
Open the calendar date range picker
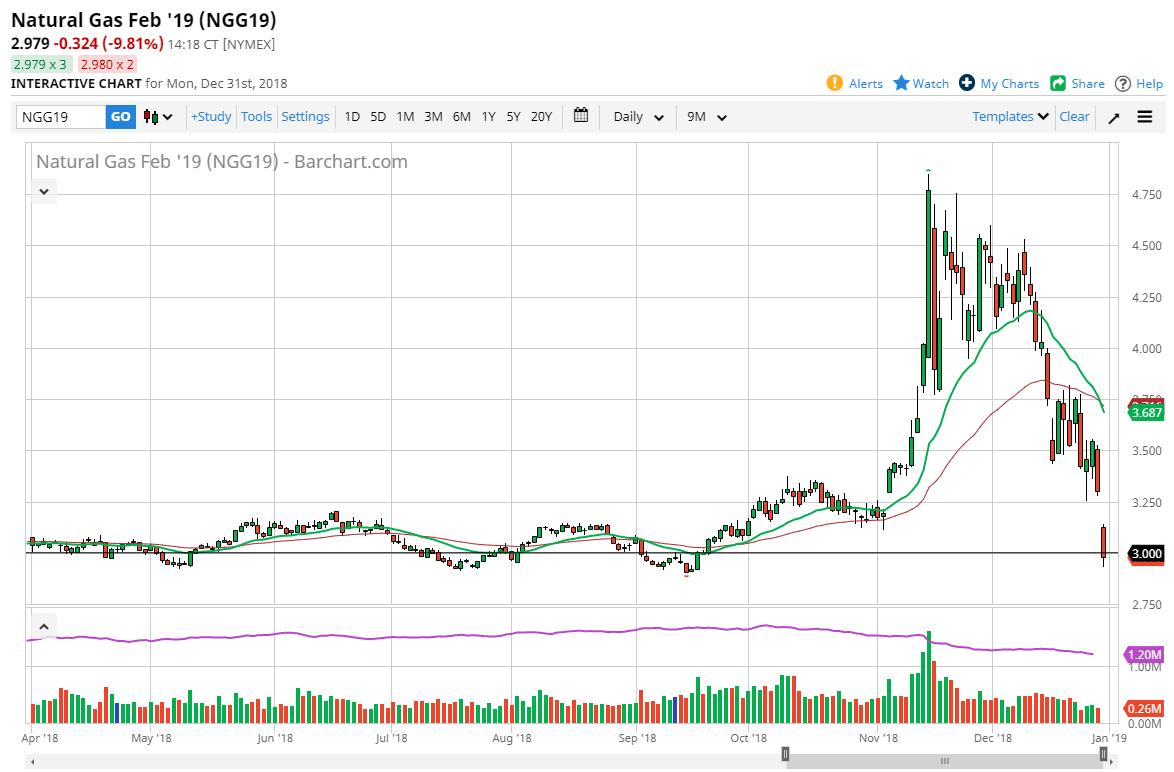click(581, 116)
